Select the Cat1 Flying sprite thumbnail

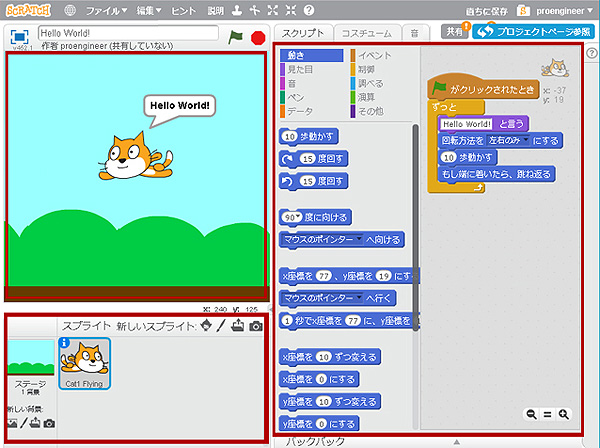[85, 363]
